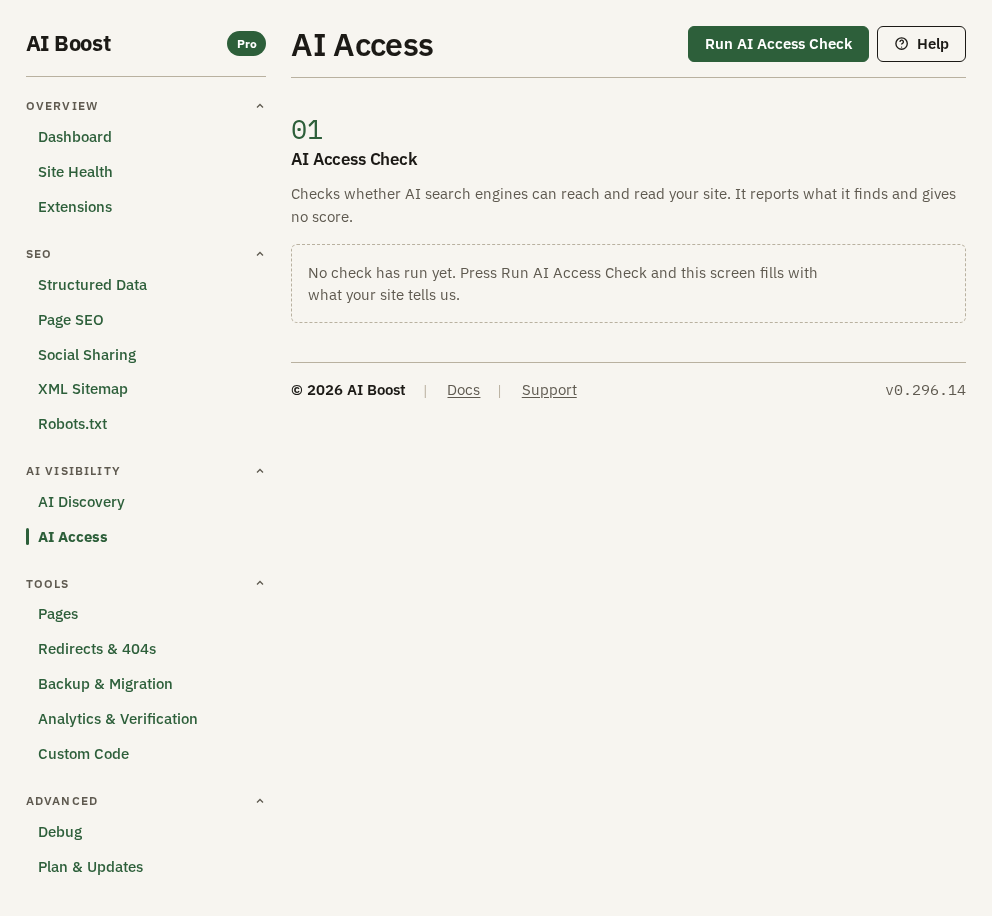Collapse the AI Visibility section chevron
Screen dimensions: 992x916
[259, 471]
